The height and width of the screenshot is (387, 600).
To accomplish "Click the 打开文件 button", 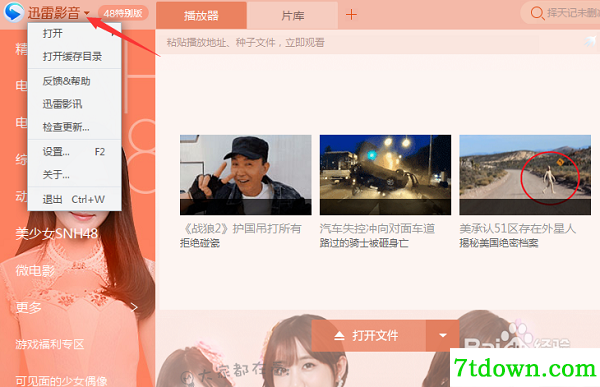I will (x=368, y=336).
